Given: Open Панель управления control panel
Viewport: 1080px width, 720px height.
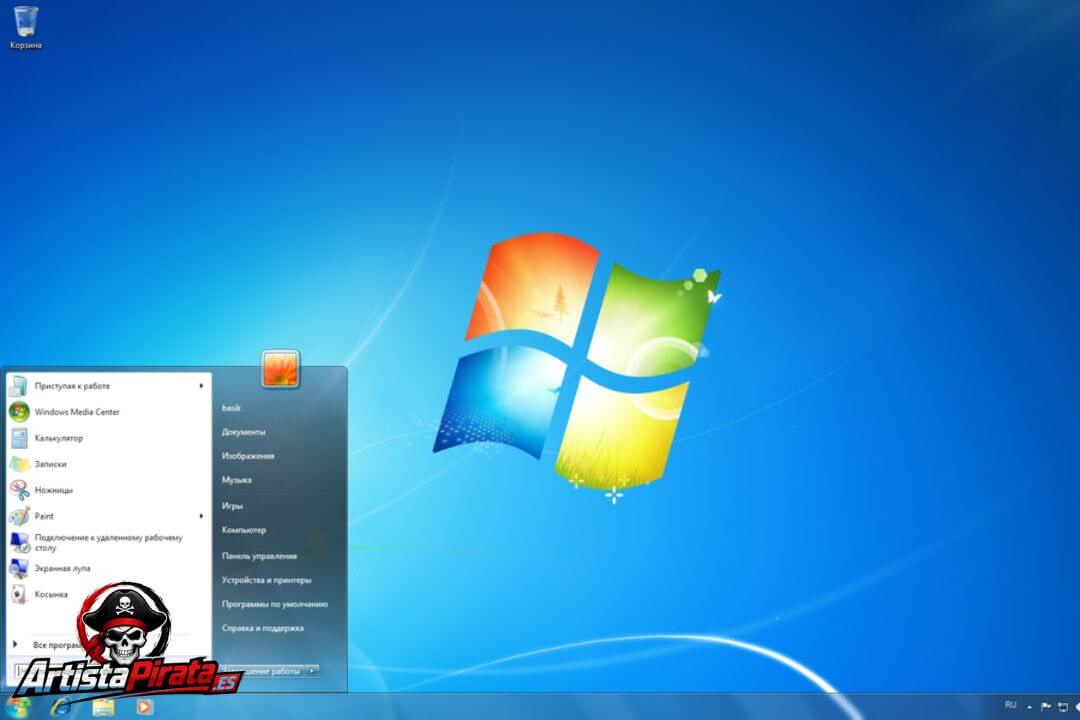Looking at the screenshot, I should point(259,556).
